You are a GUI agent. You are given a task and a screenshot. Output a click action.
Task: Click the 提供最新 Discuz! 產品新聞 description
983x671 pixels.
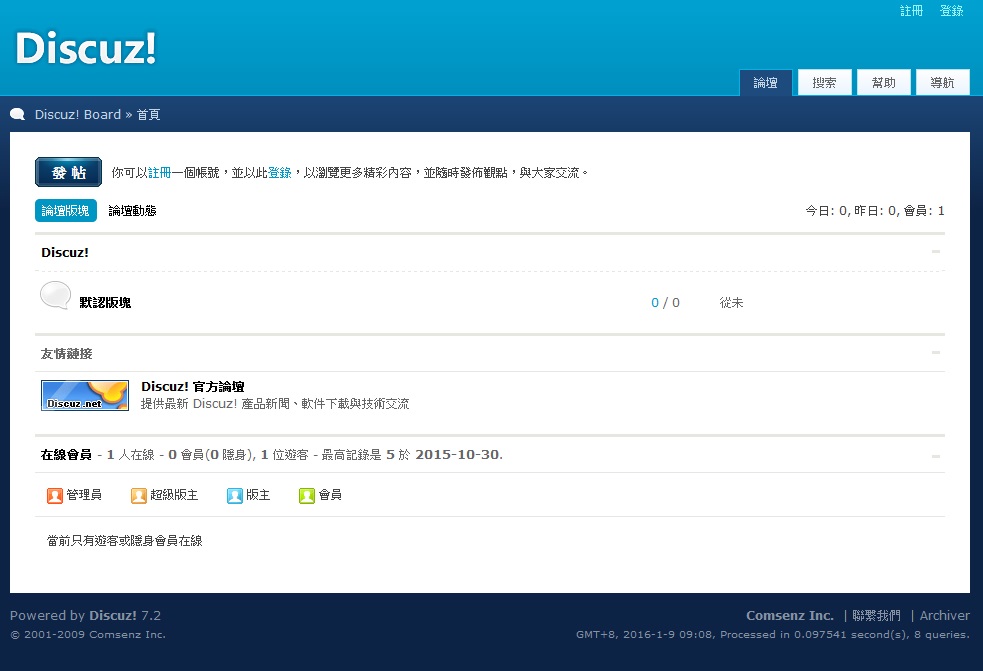pyautogui.click(x=275, y=404)
